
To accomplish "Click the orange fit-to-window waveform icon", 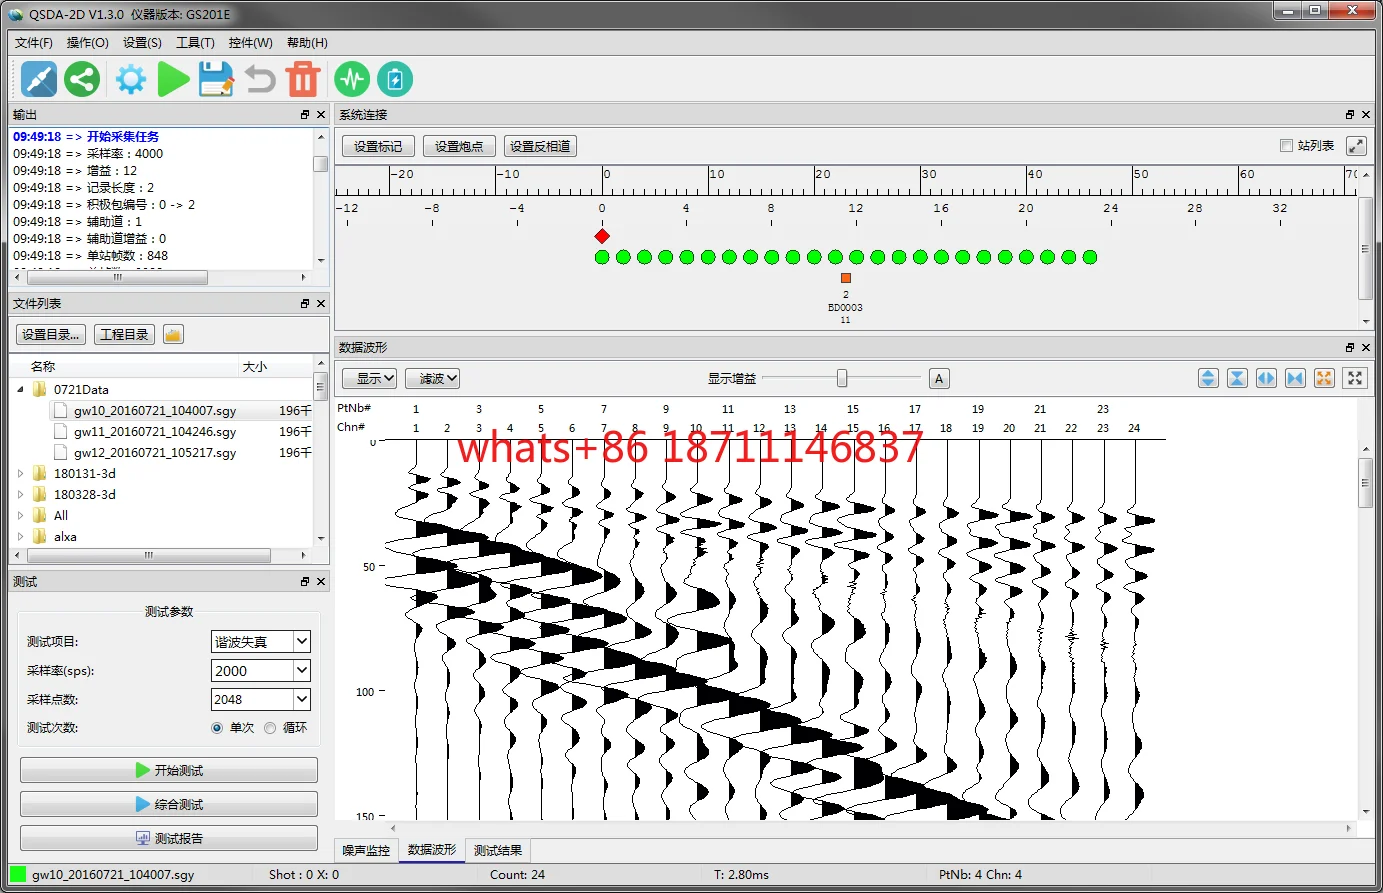I will 1324,378.
